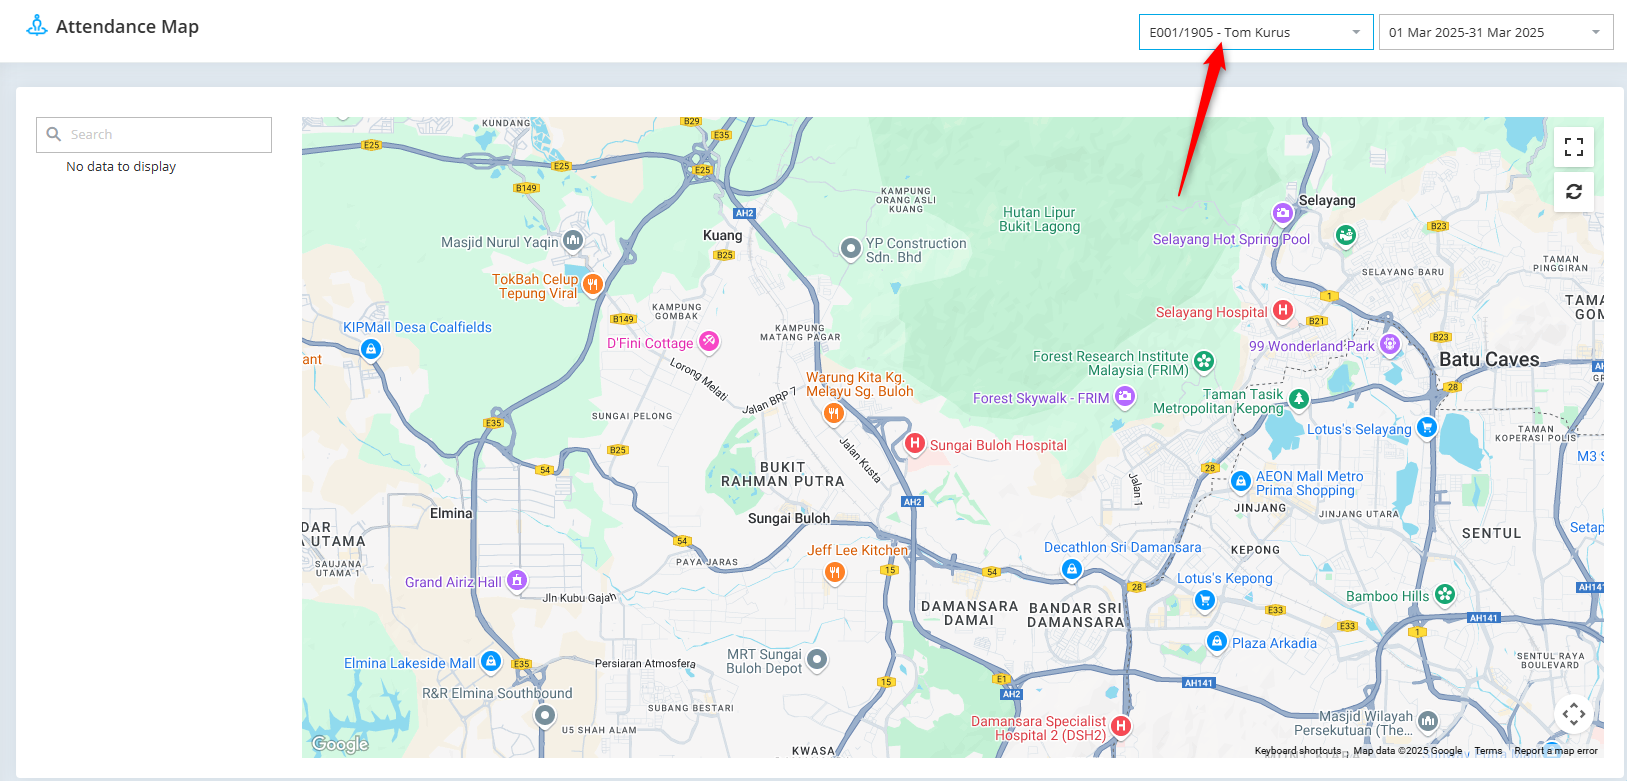Open map camera pan controls
The height and width of the screenshot is (781, 1627).
click(x=1574, y=714)
